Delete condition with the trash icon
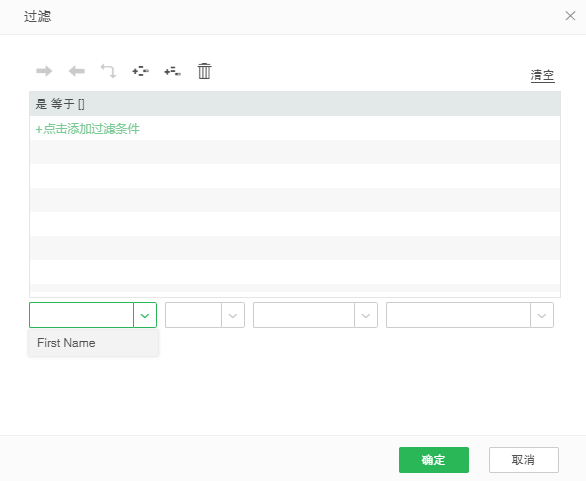Viewport: 586px width, 481px height. (204, 71)
